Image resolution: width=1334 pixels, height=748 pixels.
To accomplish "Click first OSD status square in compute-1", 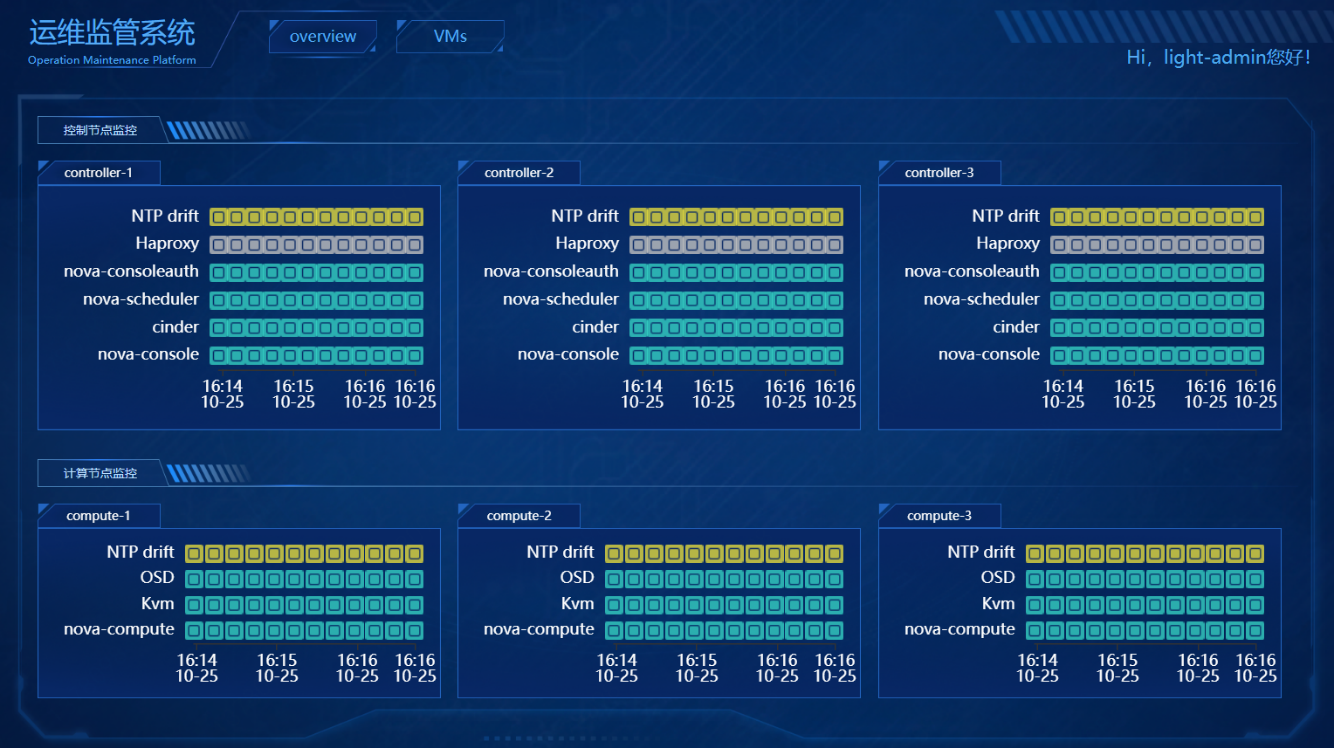I will point(194,579).
